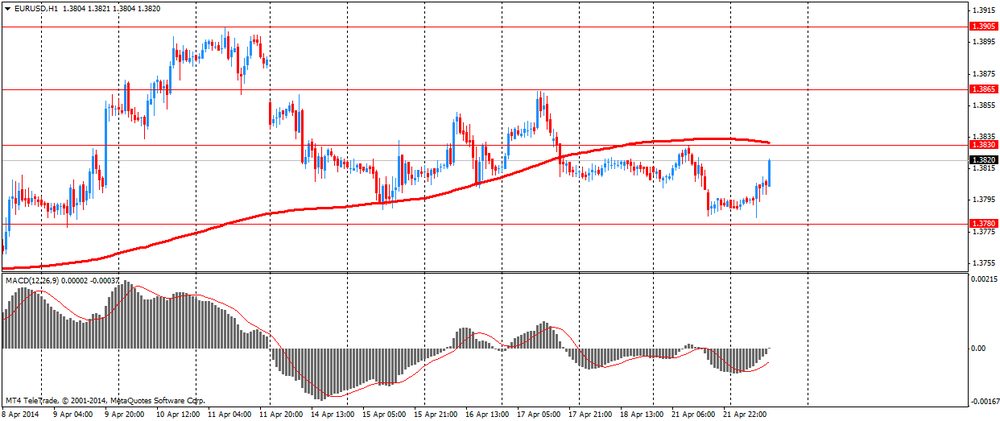Click the 1.3795 price scale value
Image resolution: width=1000 pixels, height=421 pixels.
pos(983,200)
